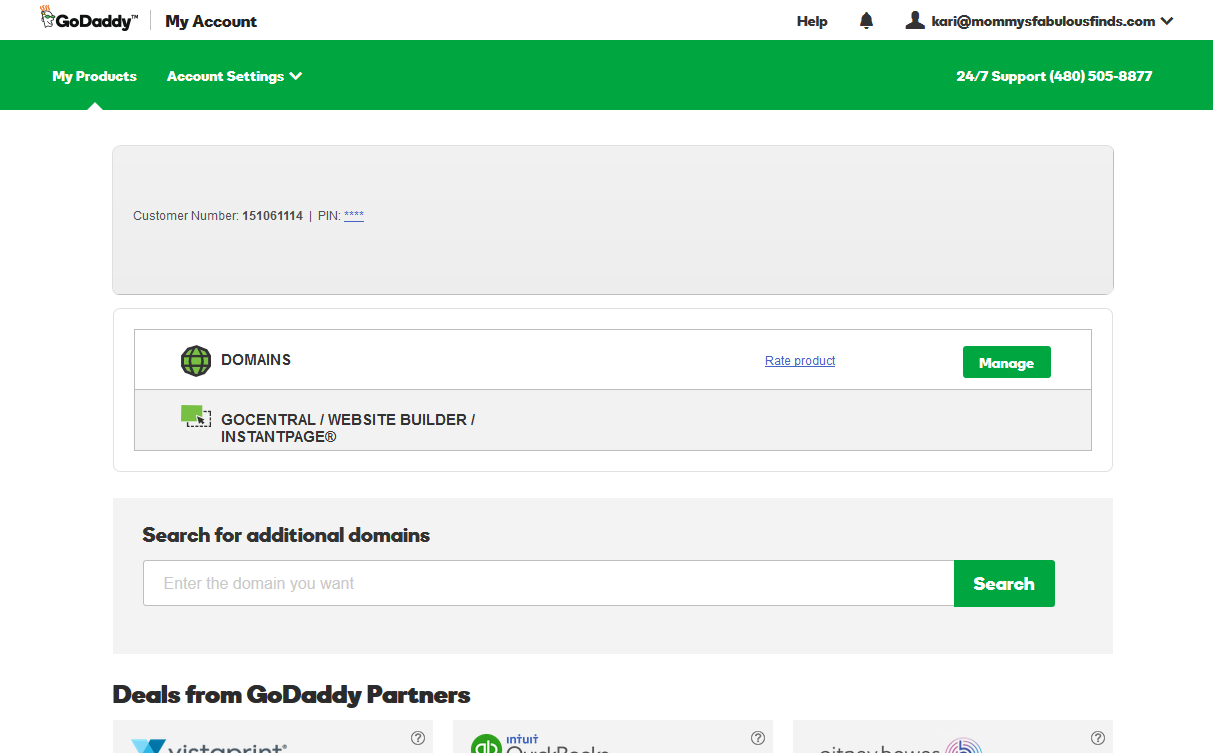
Task: Open the notifications bell
Action: point(866,21)
